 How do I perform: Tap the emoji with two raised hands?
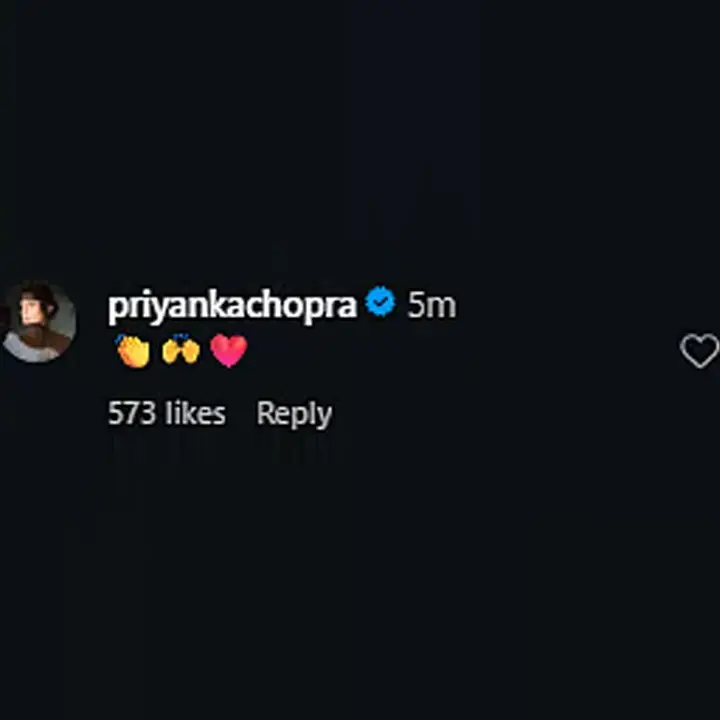(x=181, y=349)
